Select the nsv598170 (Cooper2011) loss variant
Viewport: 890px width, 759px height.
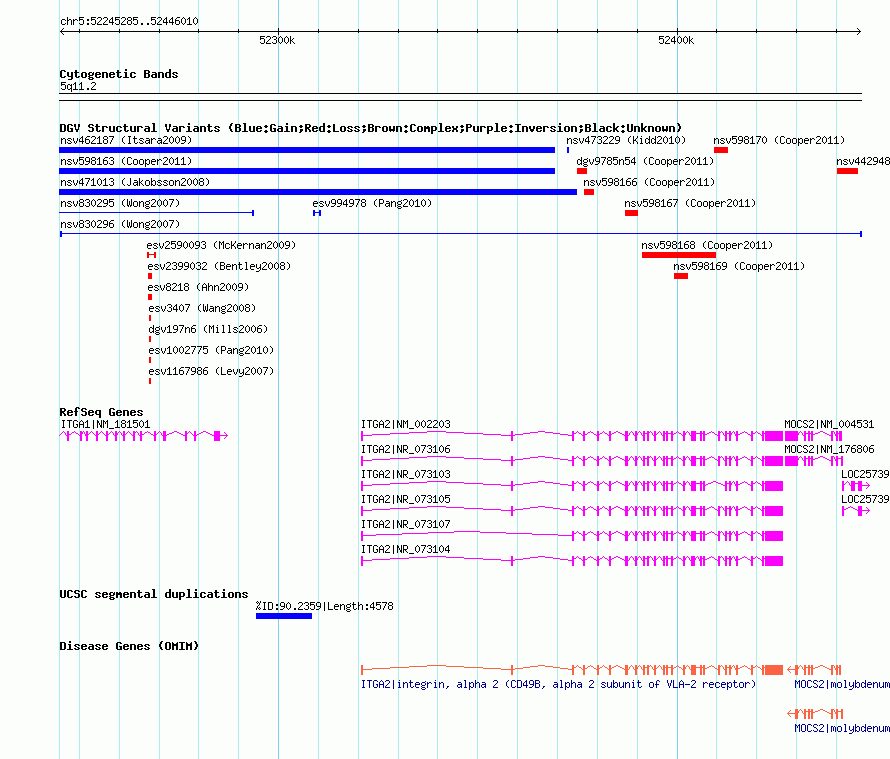[721, 150]
